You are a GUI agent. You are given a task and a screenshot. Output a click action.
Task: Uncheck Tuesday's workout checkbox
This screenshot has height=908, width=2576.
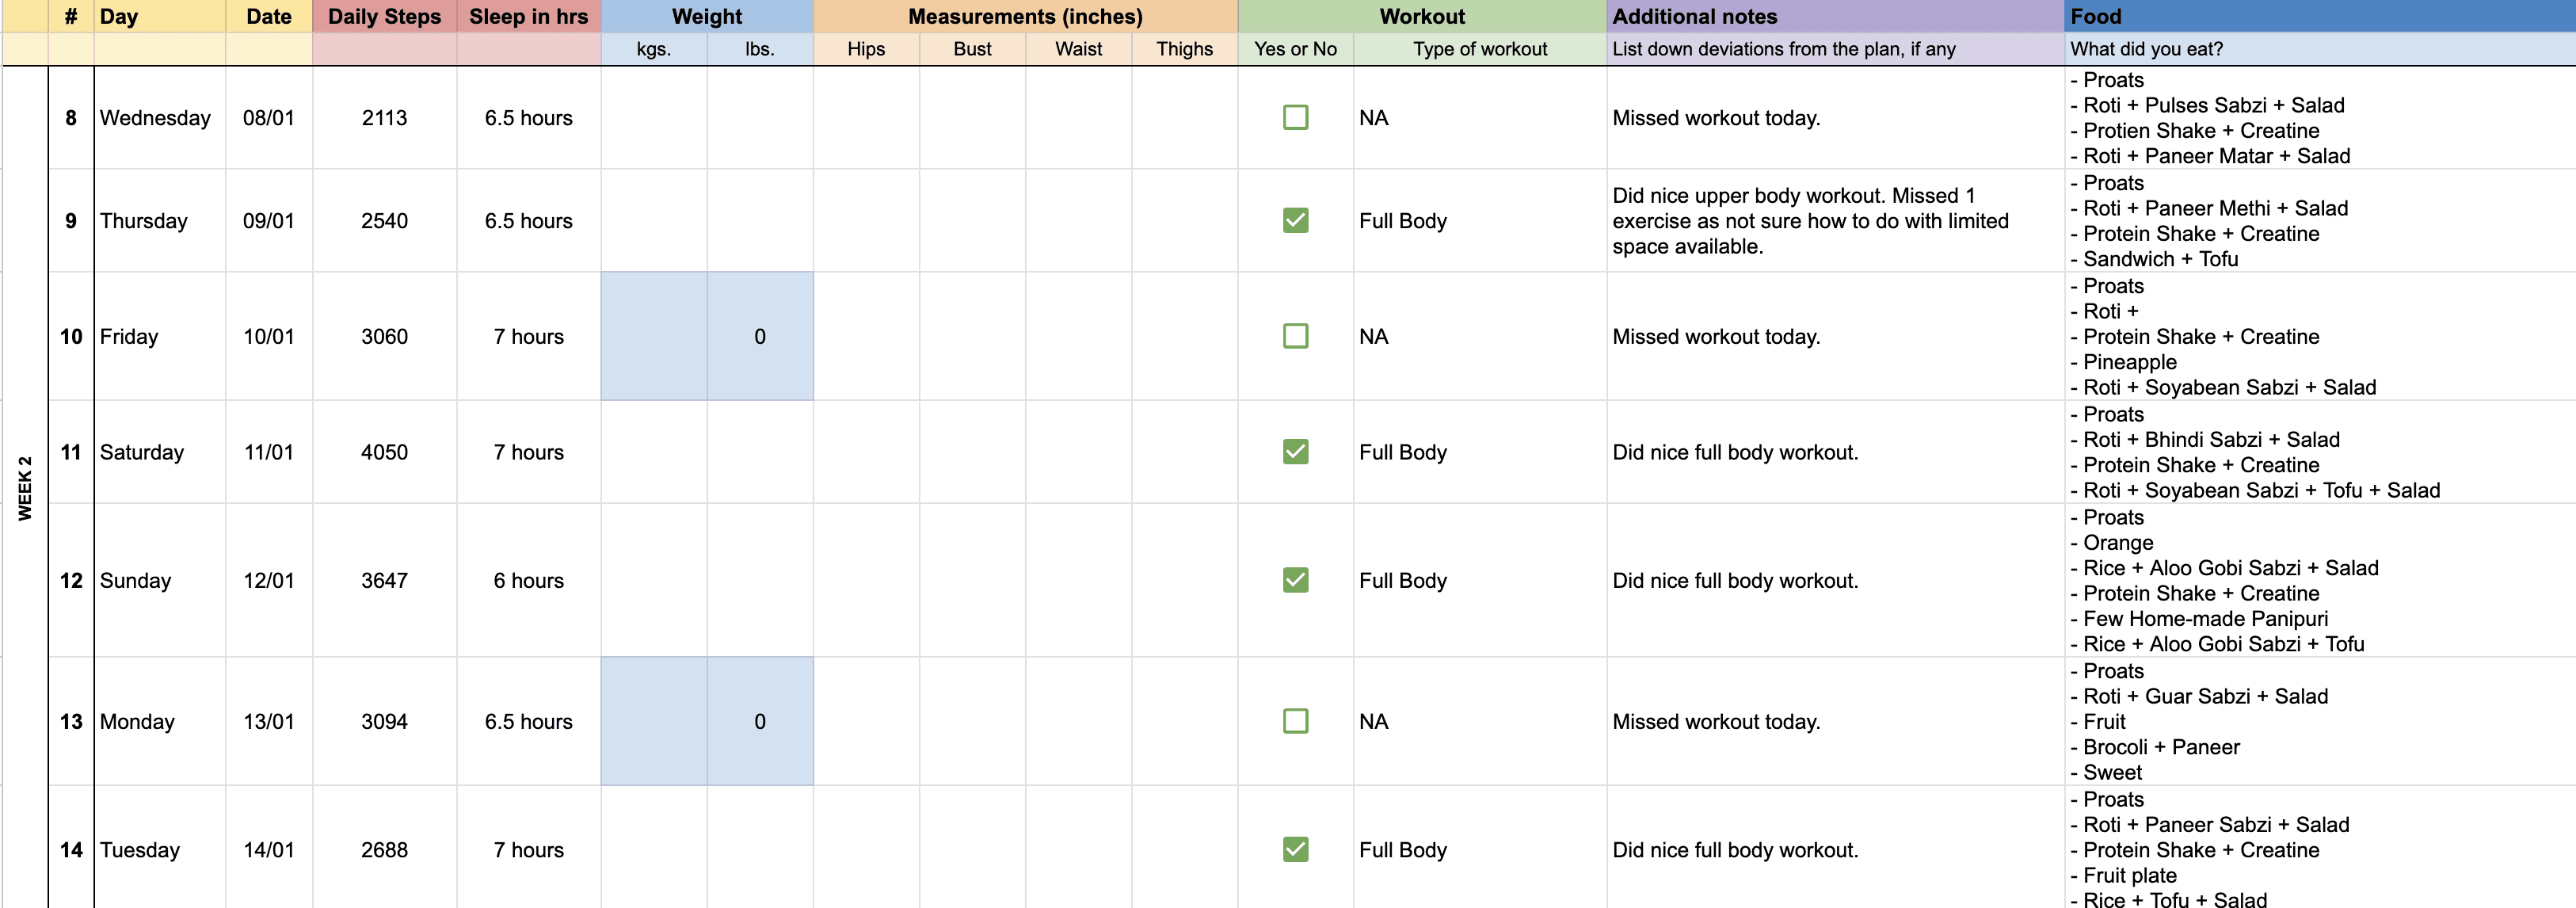pyautogui.click(x=1295, y=849)
